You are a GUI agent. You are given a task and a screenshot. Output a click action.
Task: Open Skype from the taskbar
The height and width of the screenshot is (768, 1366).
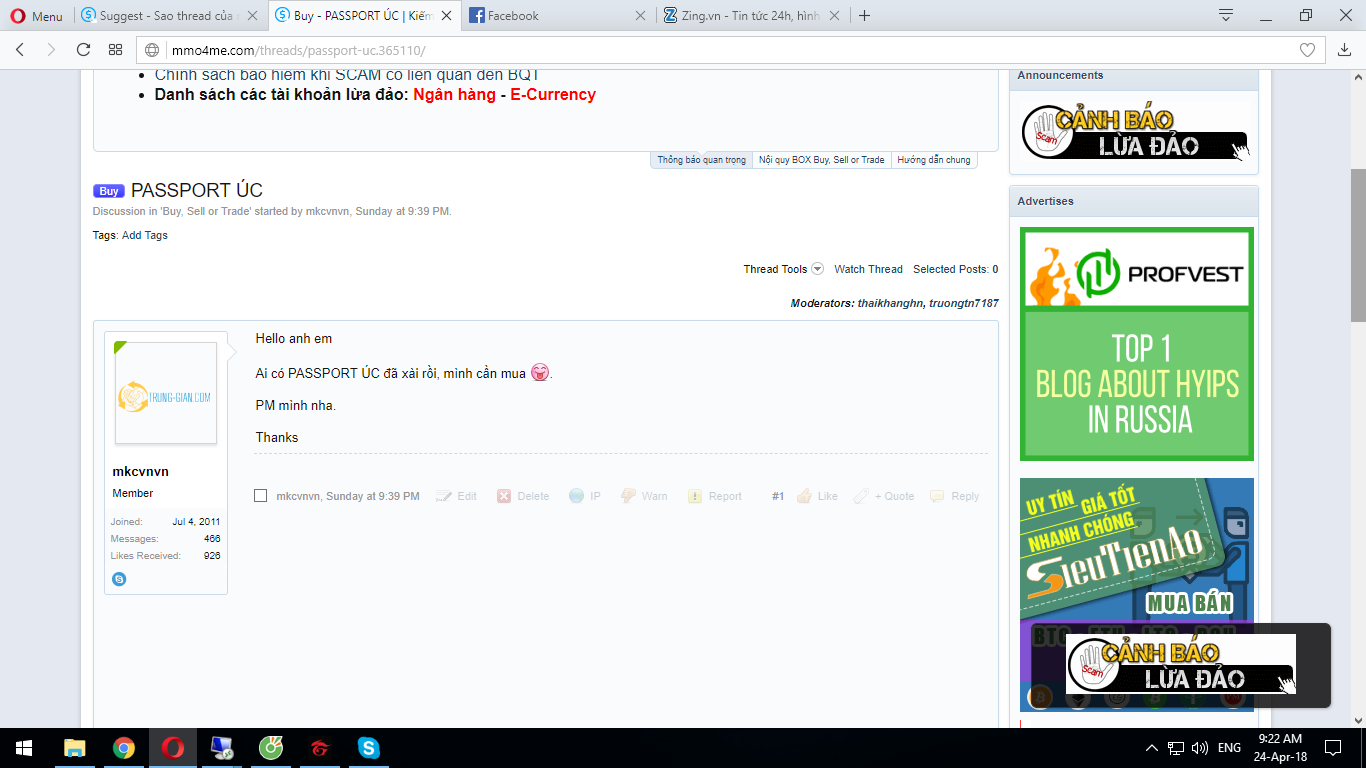pyautogui.click(x=369, y=748)
